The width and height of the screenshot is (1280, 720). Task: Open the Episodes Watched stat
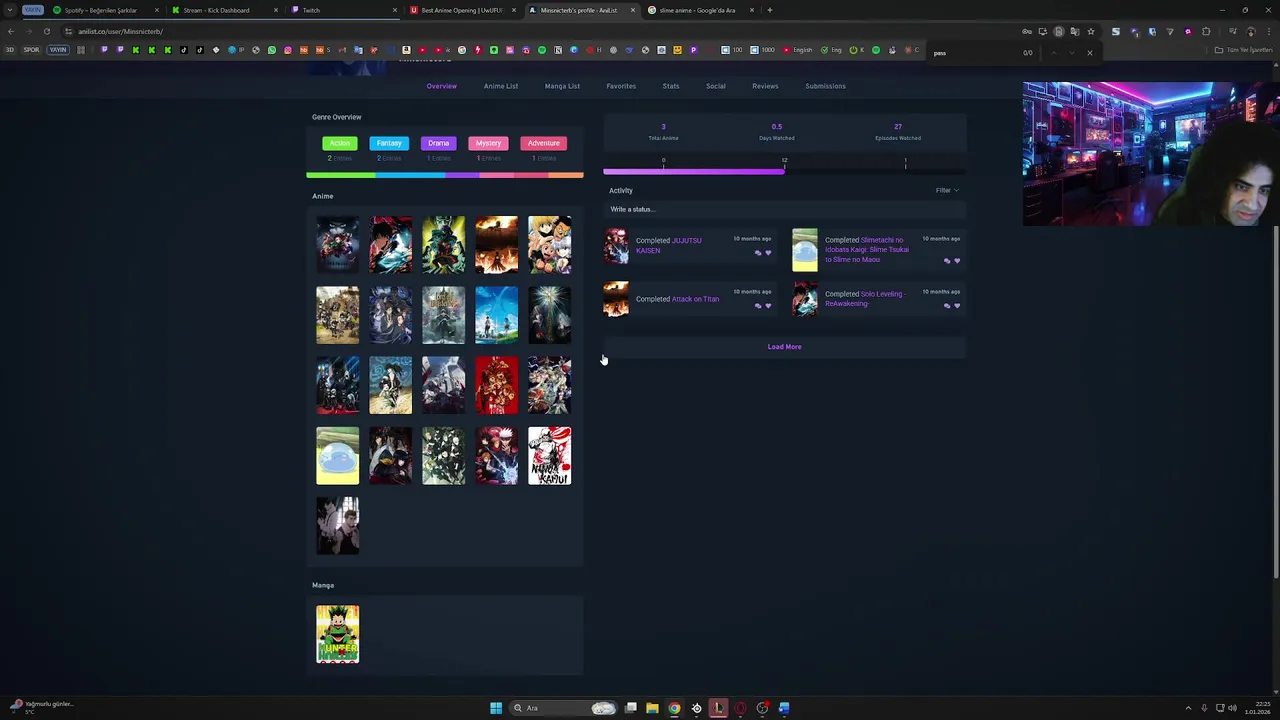(x=898, y=132)
